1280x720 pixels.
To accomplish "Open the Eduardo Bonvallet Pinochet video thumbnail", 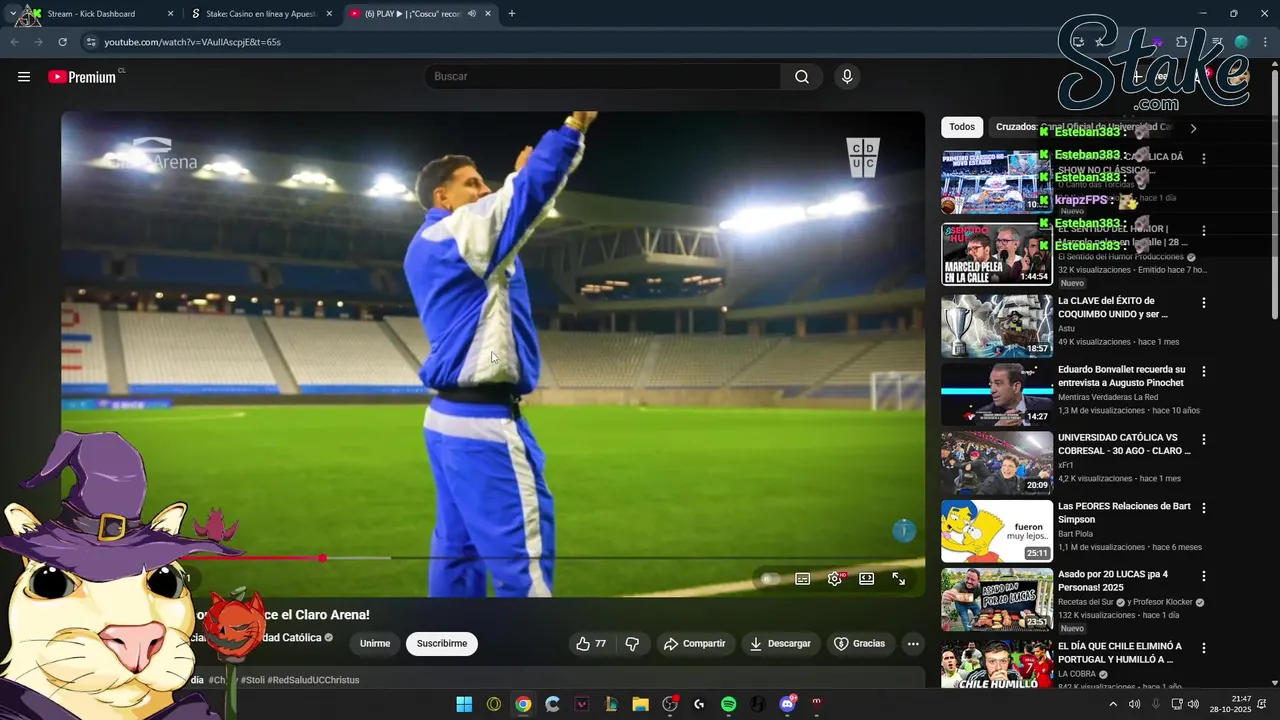I will (x=997, y=394).
